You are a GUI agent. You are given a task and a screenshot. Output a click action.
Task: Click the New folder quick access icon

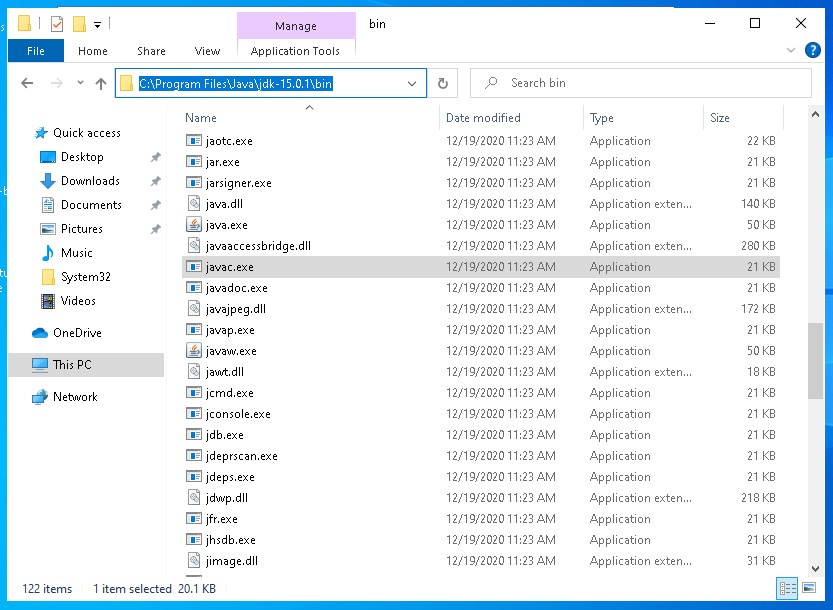click(80, 24)
